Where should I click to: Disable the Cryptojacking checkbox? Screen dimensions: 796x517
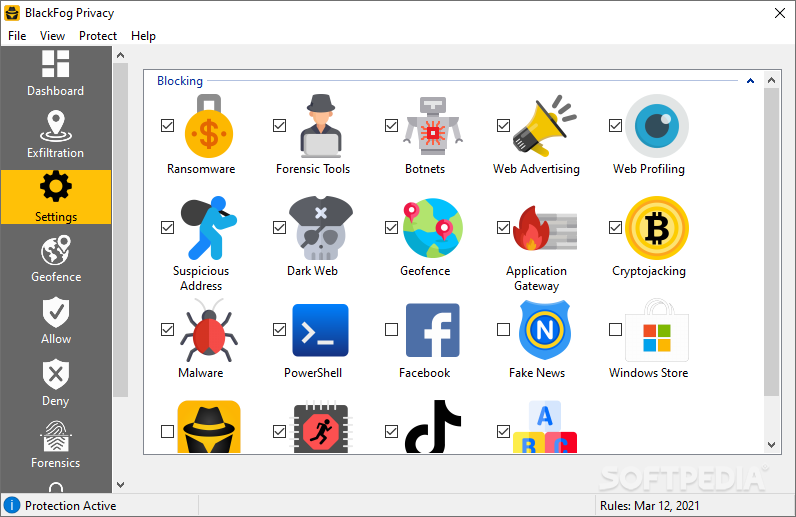(x=615, y=228)
